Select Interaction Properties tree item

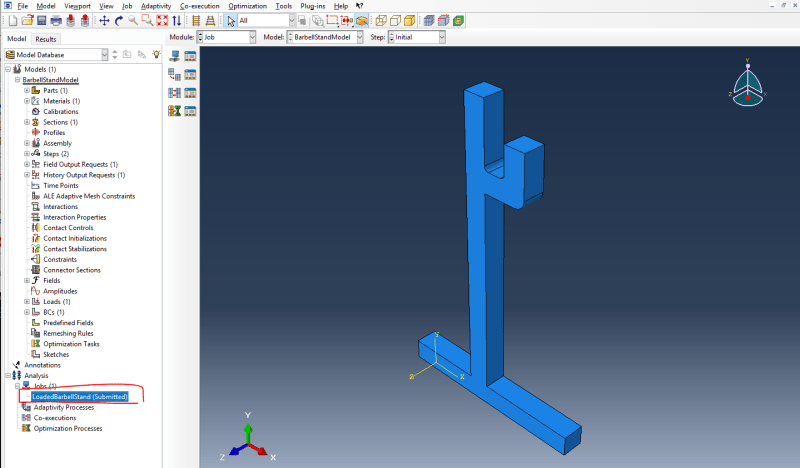[74, 217]
